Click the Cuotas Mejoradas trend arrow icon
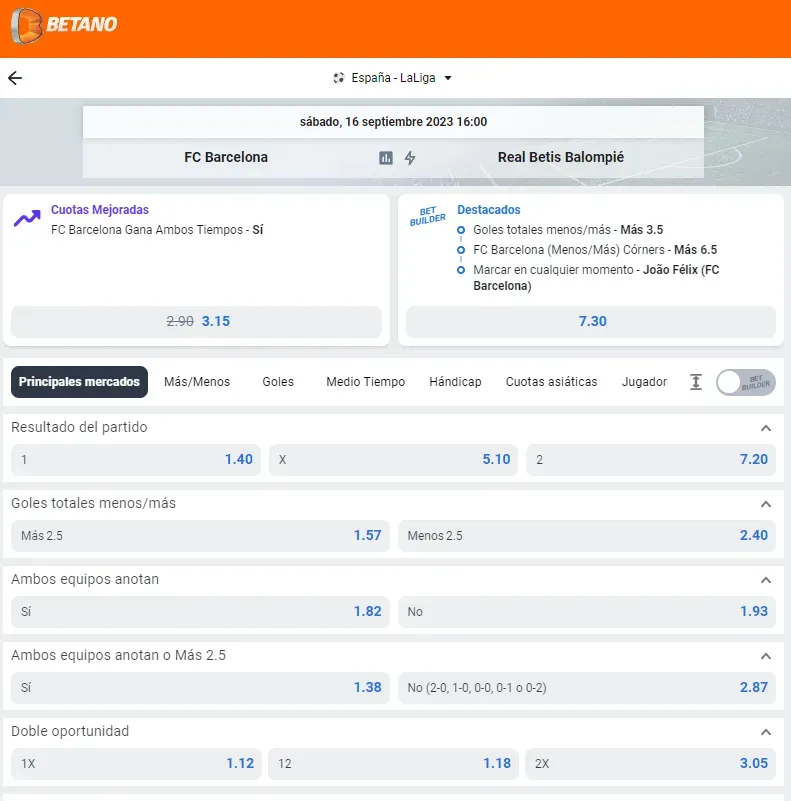This screenshot has width=791, height=801. (x=27, y=218)
